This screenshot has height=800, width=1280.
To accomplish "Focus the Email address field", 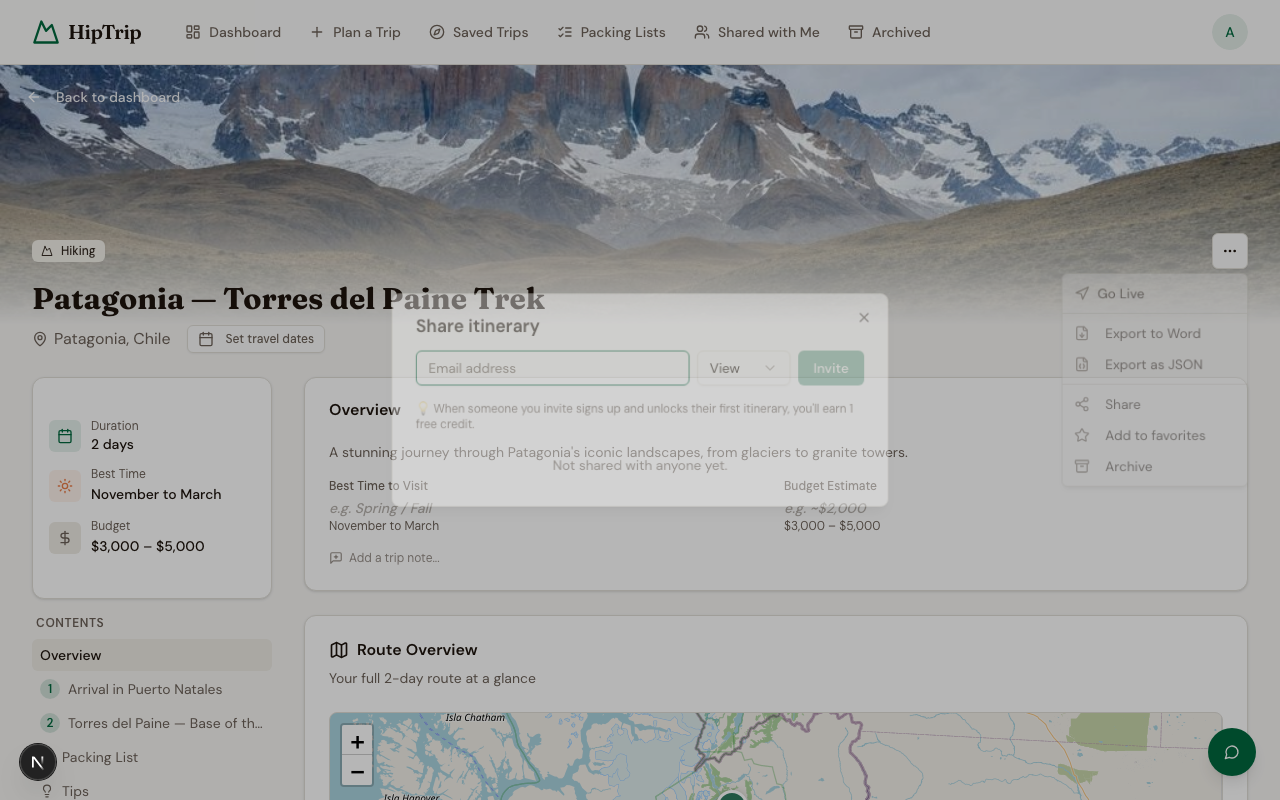I will coord(552,368).
